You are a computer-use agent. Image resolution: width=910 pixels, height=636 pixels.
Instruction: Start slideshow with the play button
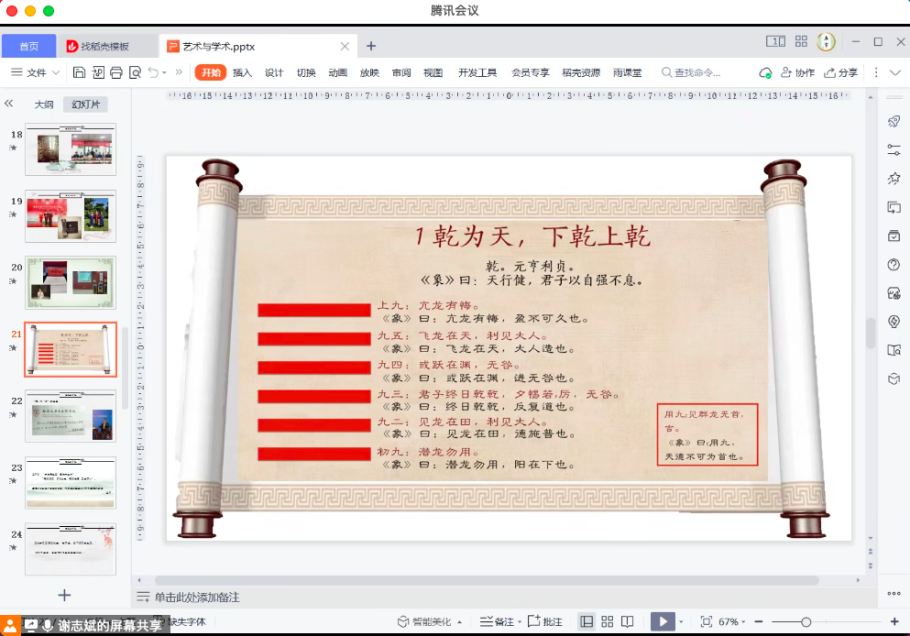tap(660, 622)
